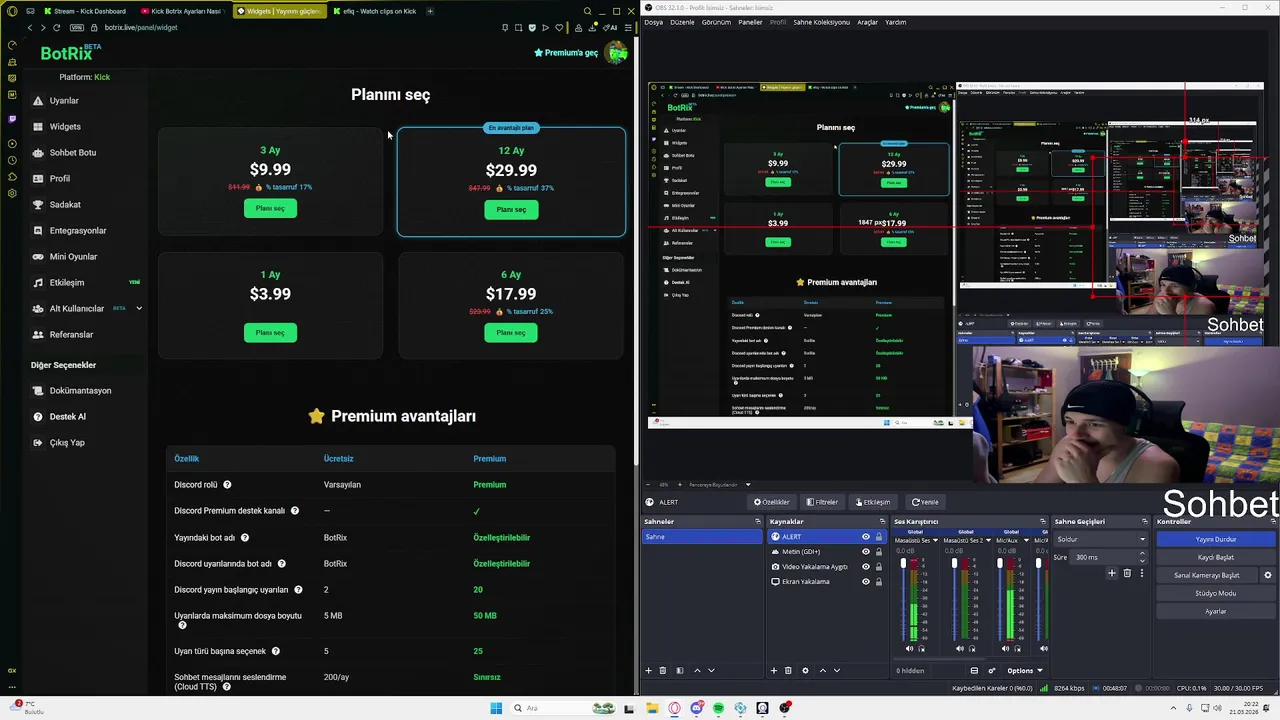Open Mini Oyunlar in the sidebar

coord(73,257)
